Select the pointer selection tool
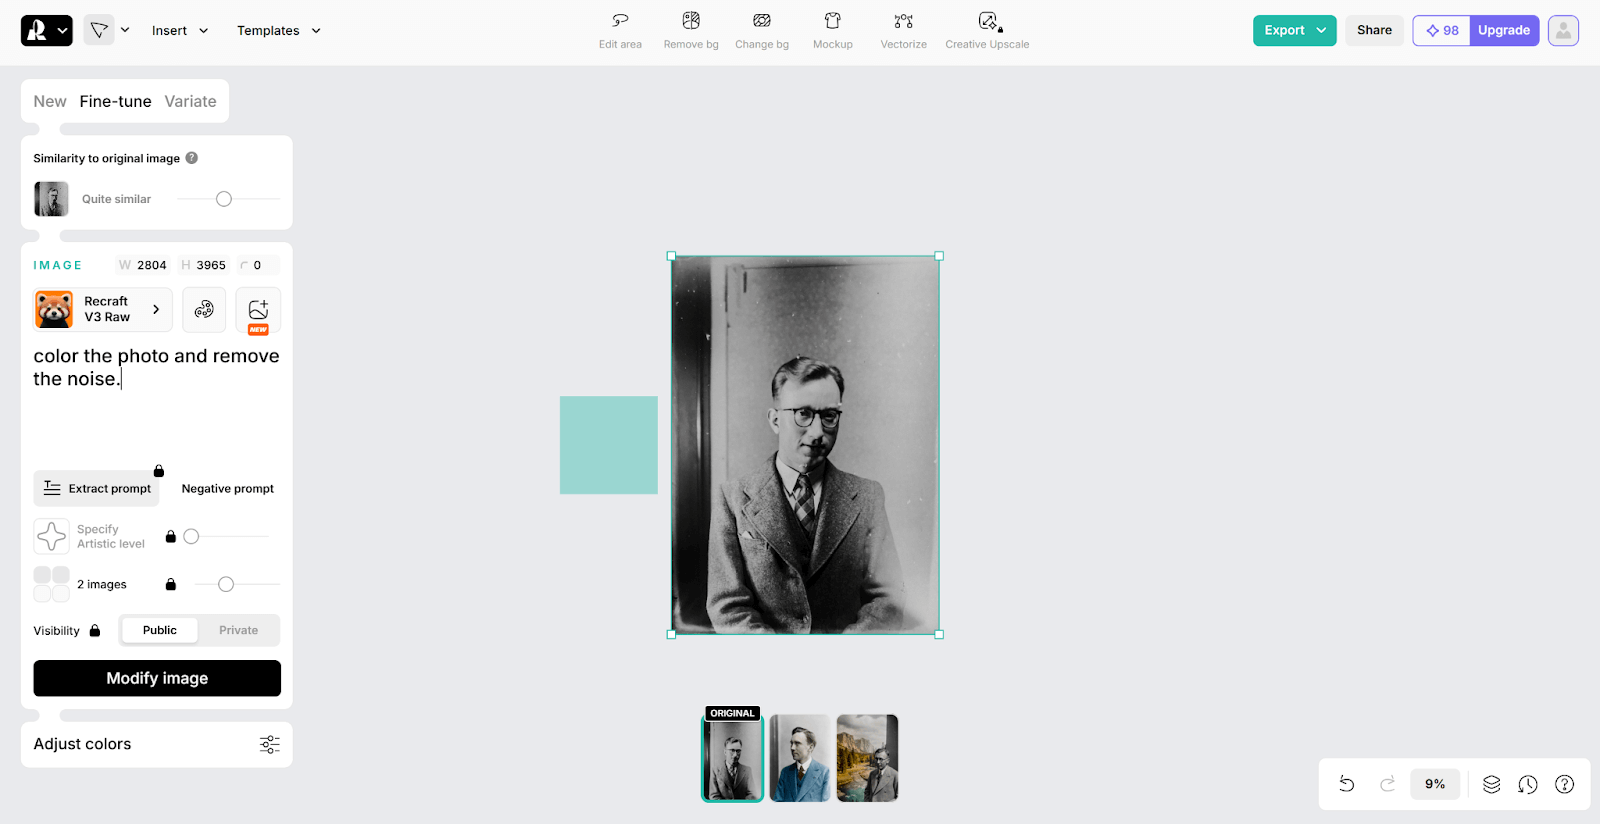This screenshot has height=824, width=1600. pos(99,30)
